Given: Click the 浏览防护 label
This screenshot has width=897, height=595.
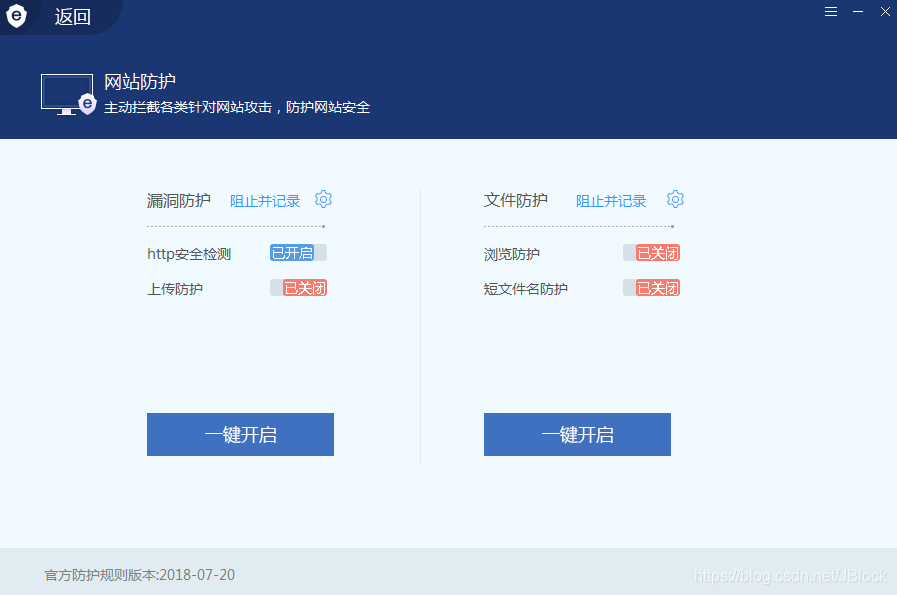Looking at the screenshot, I should [511, 253].
